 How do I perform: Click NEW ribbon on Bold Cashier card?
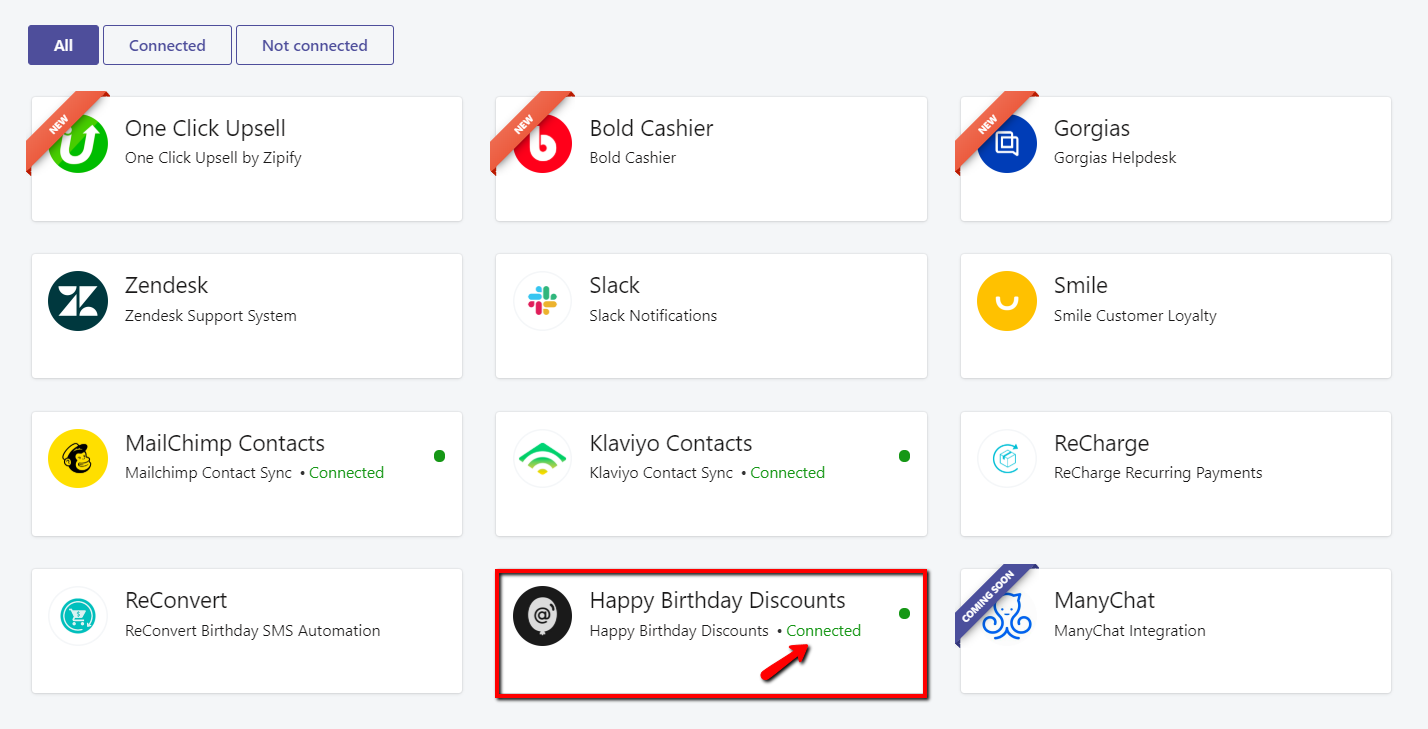pos(526,126)
